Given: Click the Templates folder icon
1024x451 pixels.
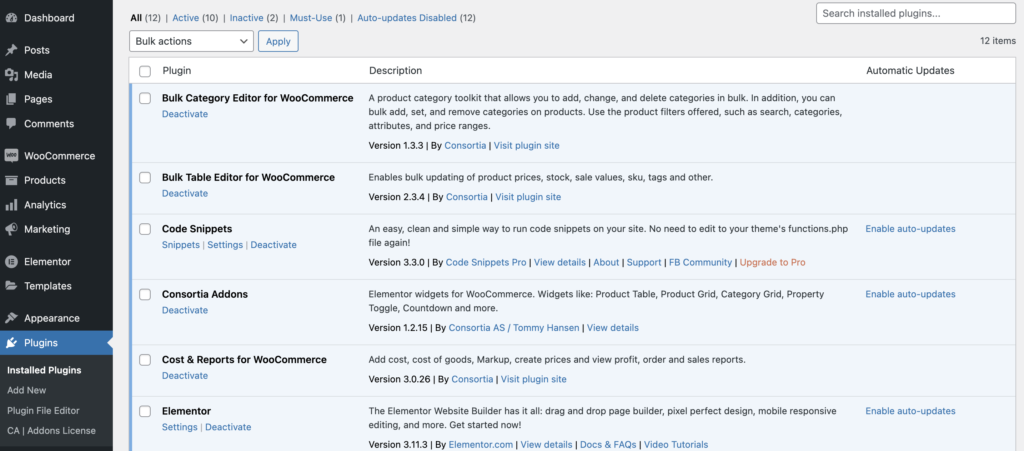Looking at the screenshot, I should [x=11, y=286].
